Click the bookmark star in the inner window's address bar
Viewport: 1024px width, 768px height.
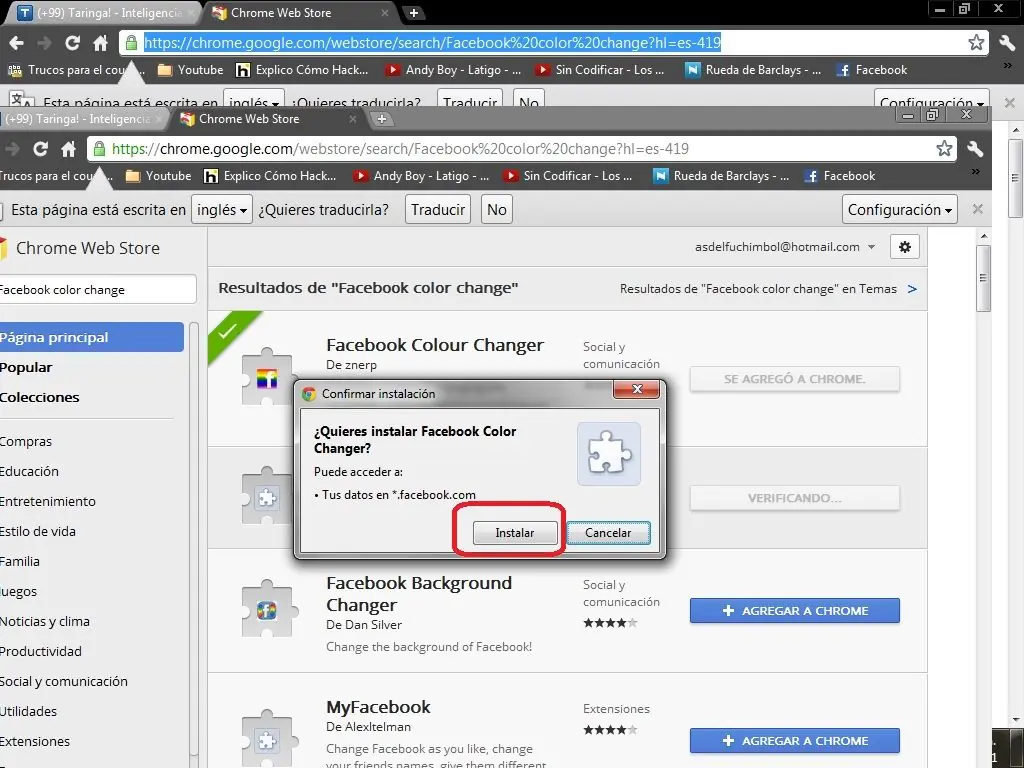pyautogui.click(x=944, y=149)
